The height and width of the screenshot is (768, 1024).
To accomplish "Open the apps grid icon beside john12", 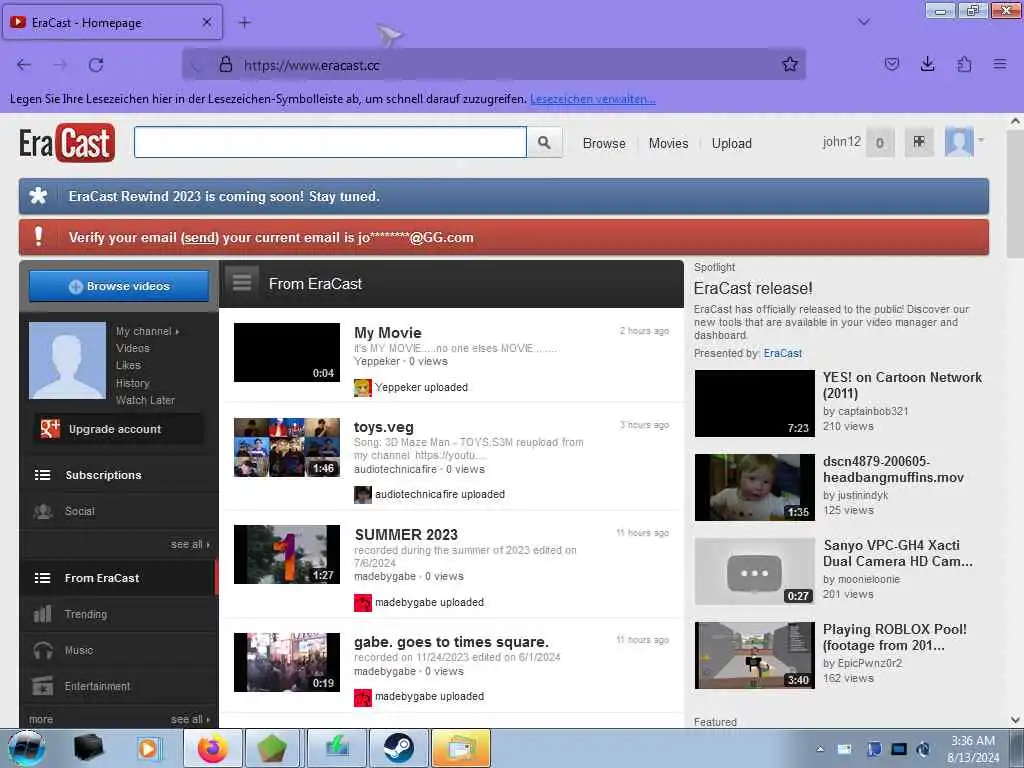I will 919,142.
